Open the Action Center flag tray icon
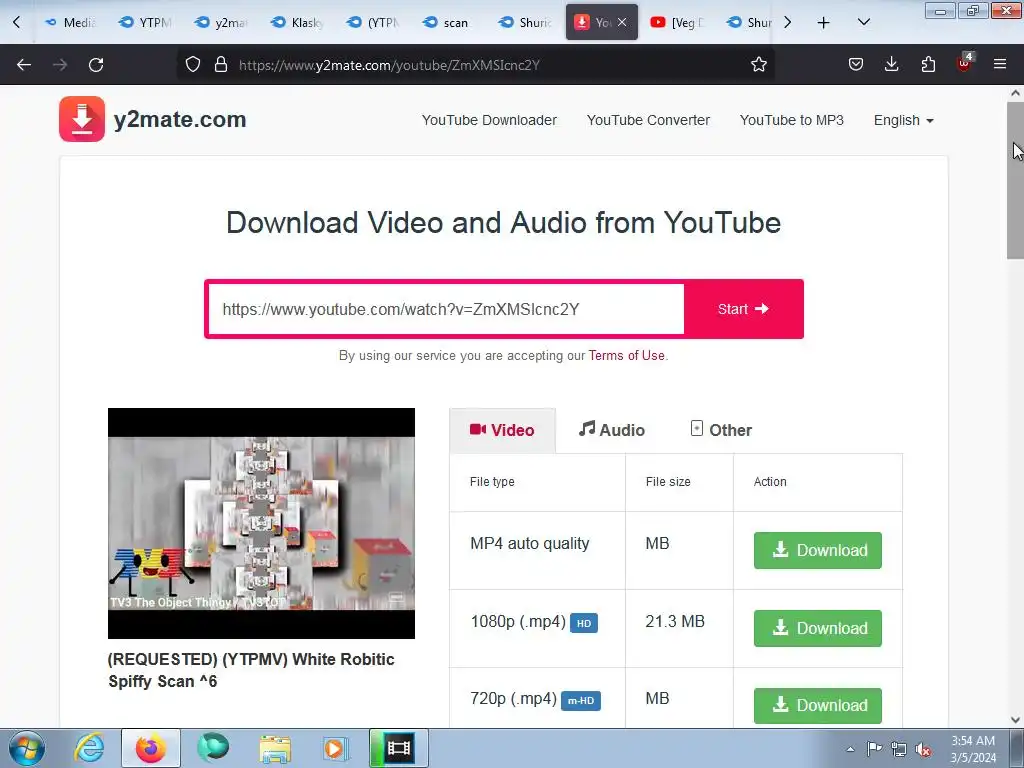Screen dimensions: 1024x768 [x=874, y=749]
